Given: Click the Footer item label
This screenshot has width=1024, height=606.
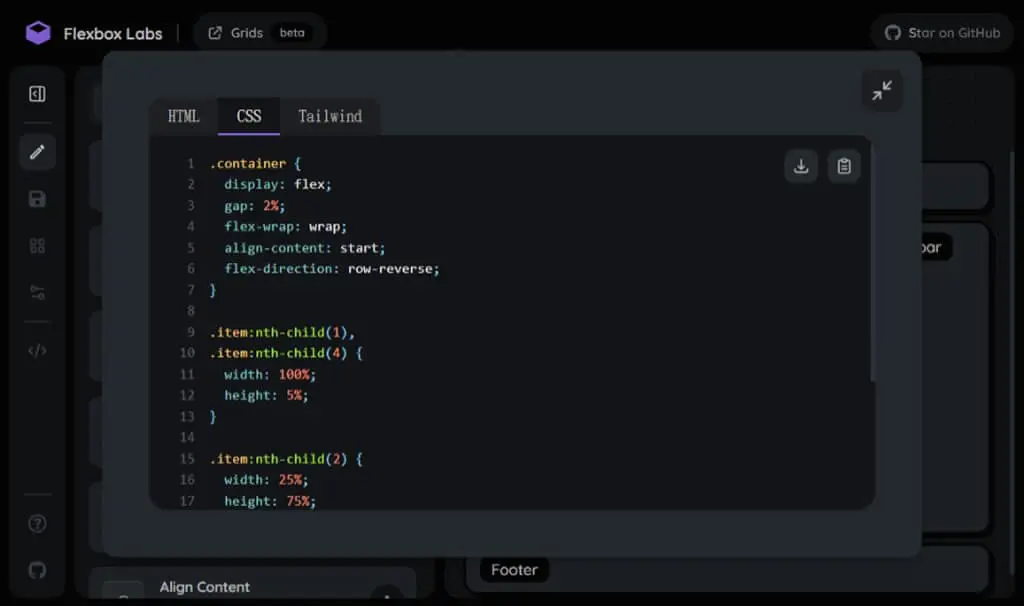Looking at the screenshot, I should [514, 570].
